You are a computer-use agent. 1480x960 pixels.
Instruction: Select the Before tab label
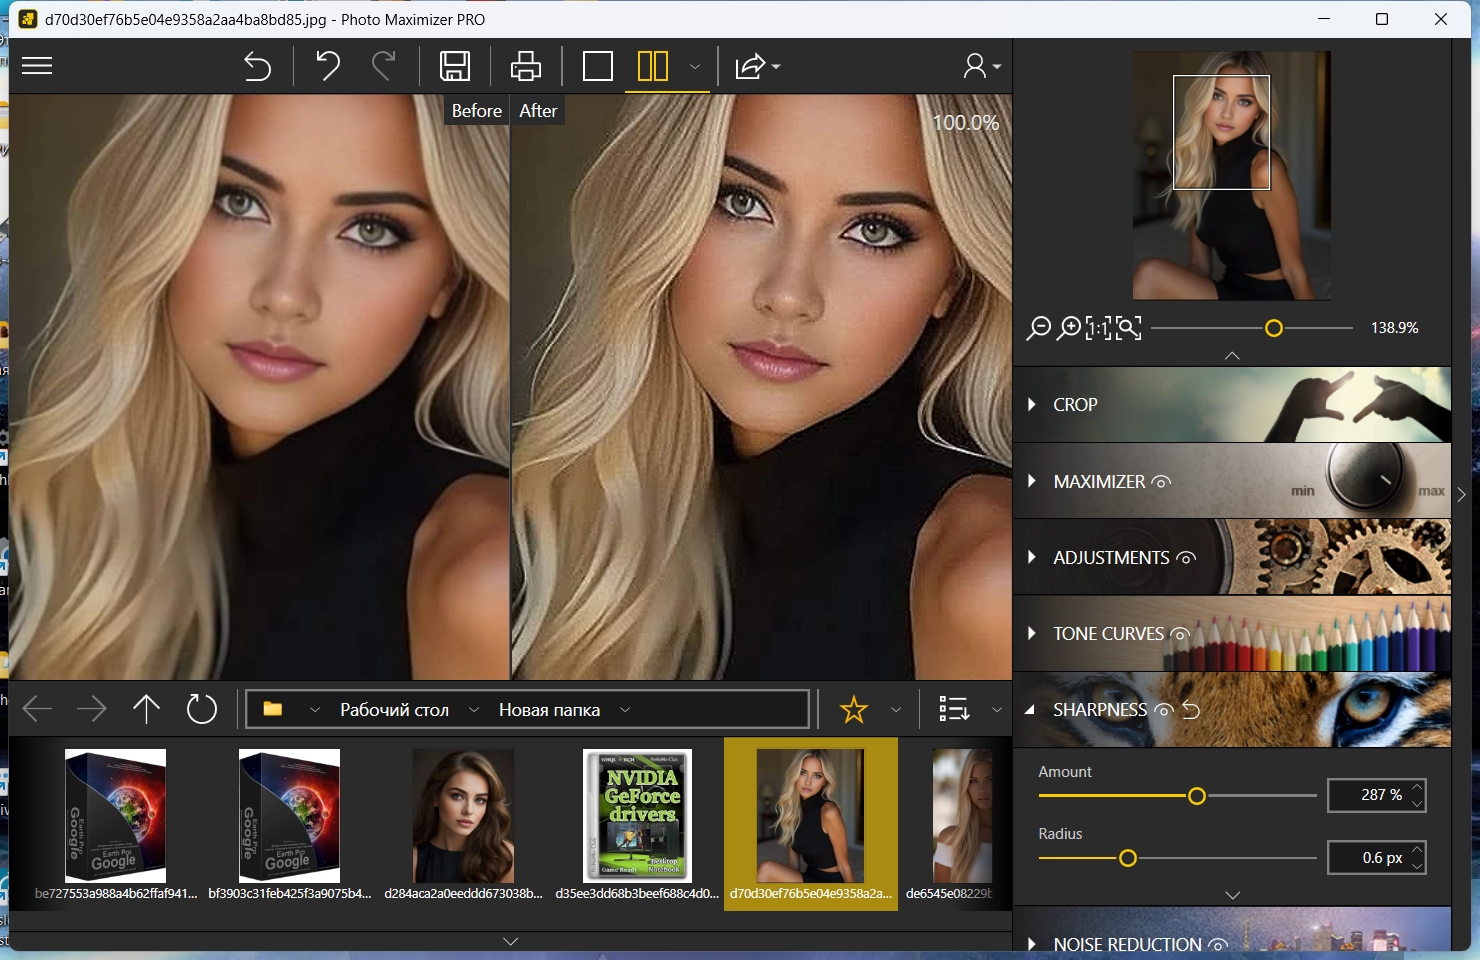click(x=476, y=111)
